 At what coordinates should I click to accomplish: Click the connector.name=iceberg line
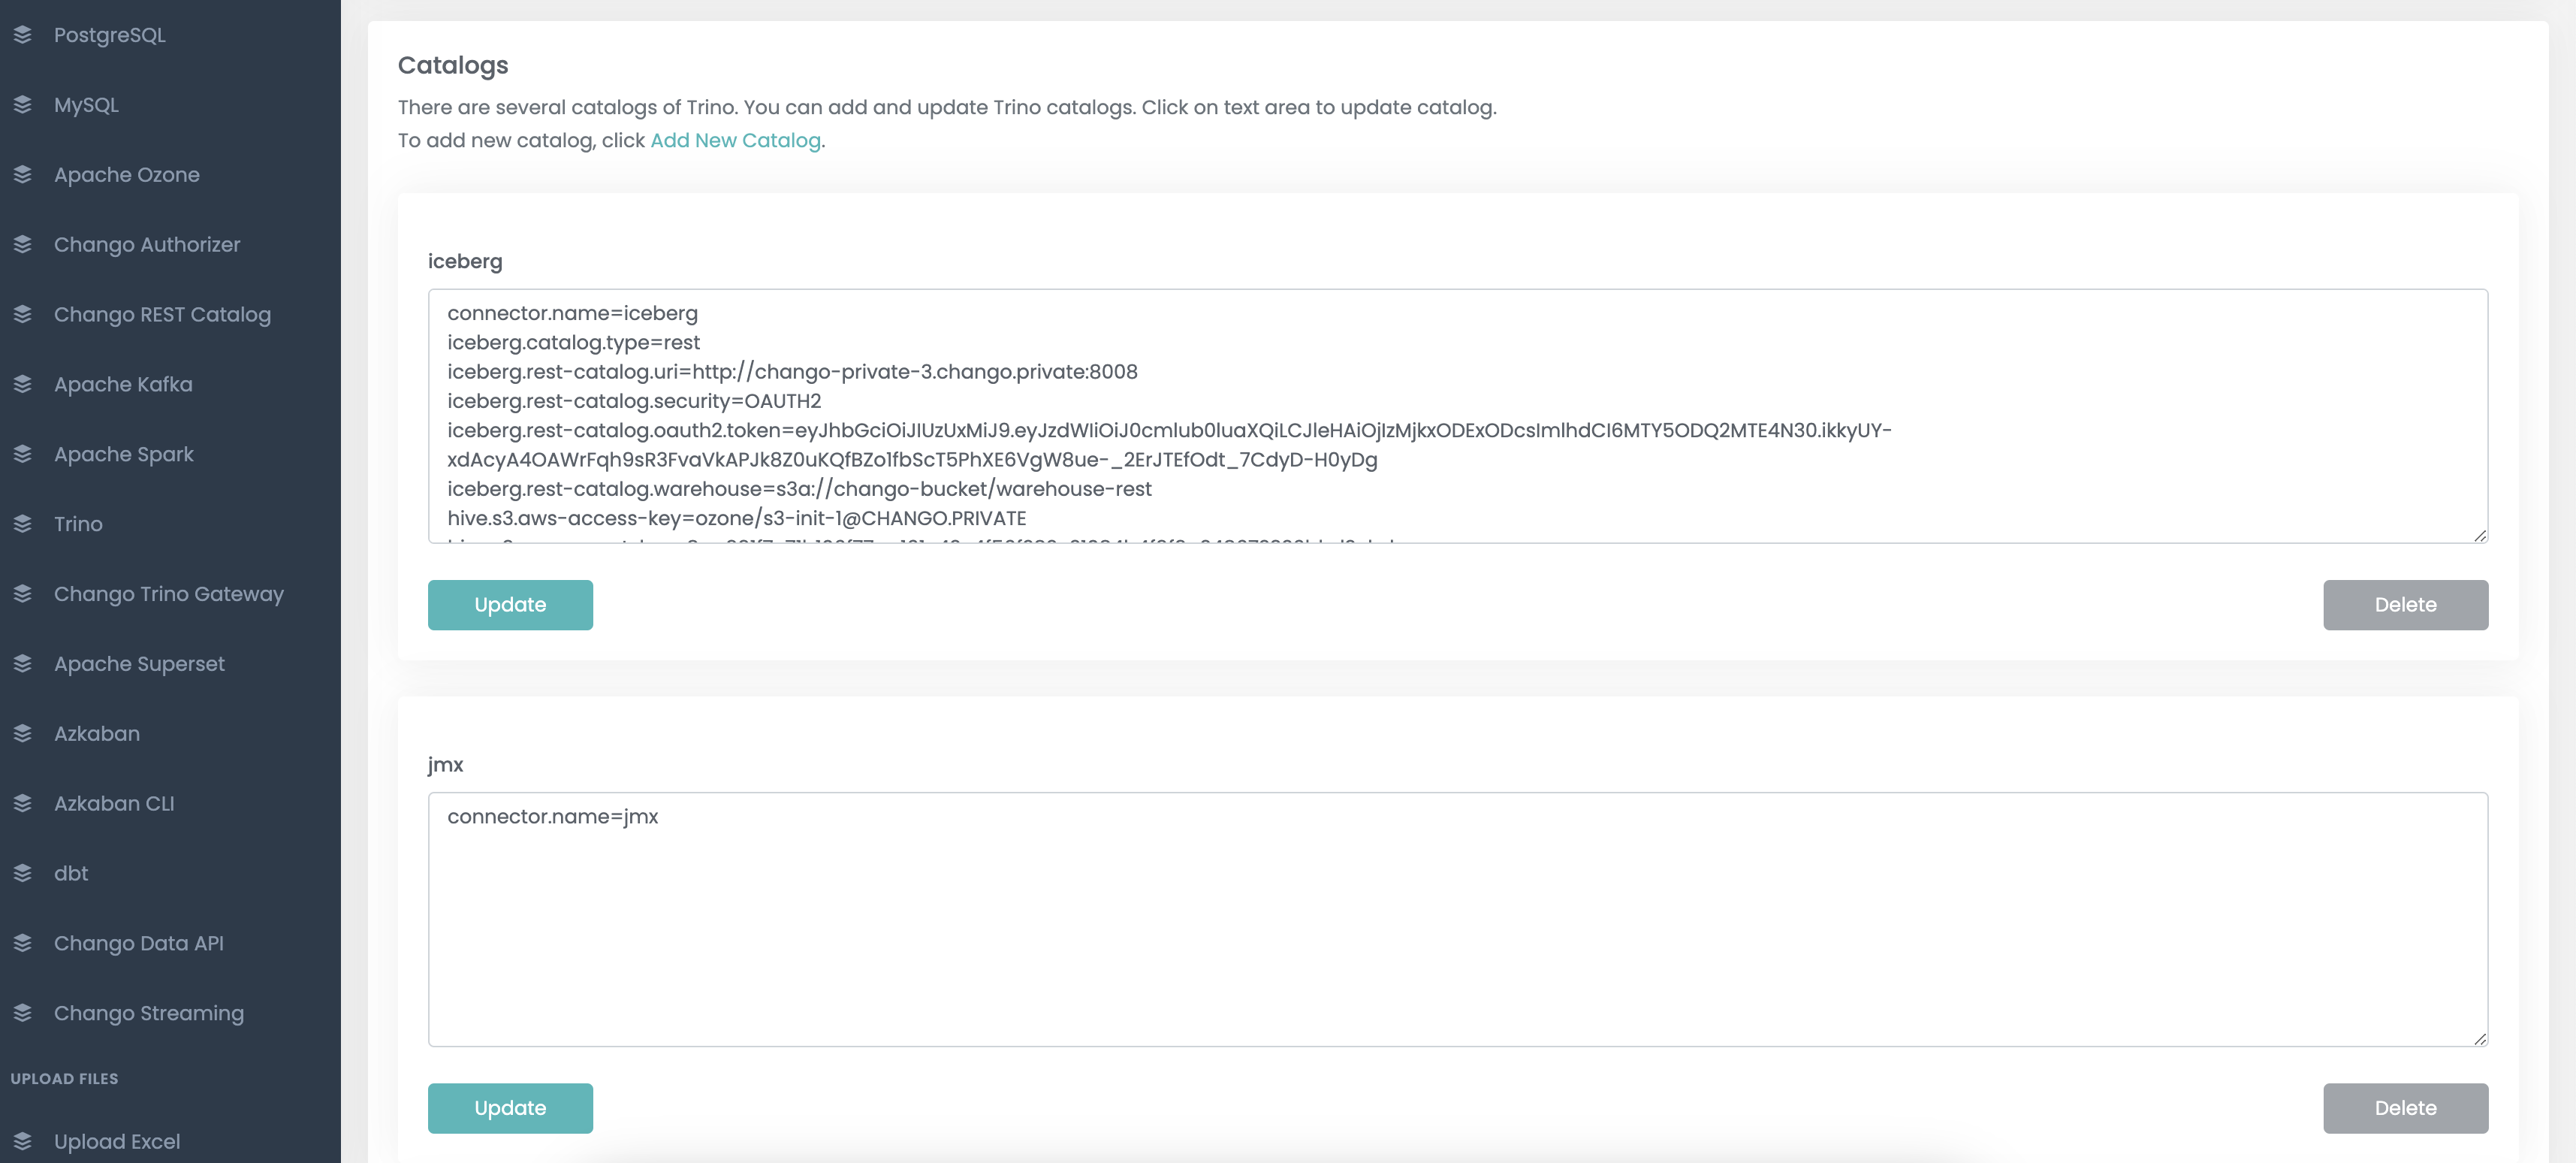pyautogui.click(x=572, y=313)
